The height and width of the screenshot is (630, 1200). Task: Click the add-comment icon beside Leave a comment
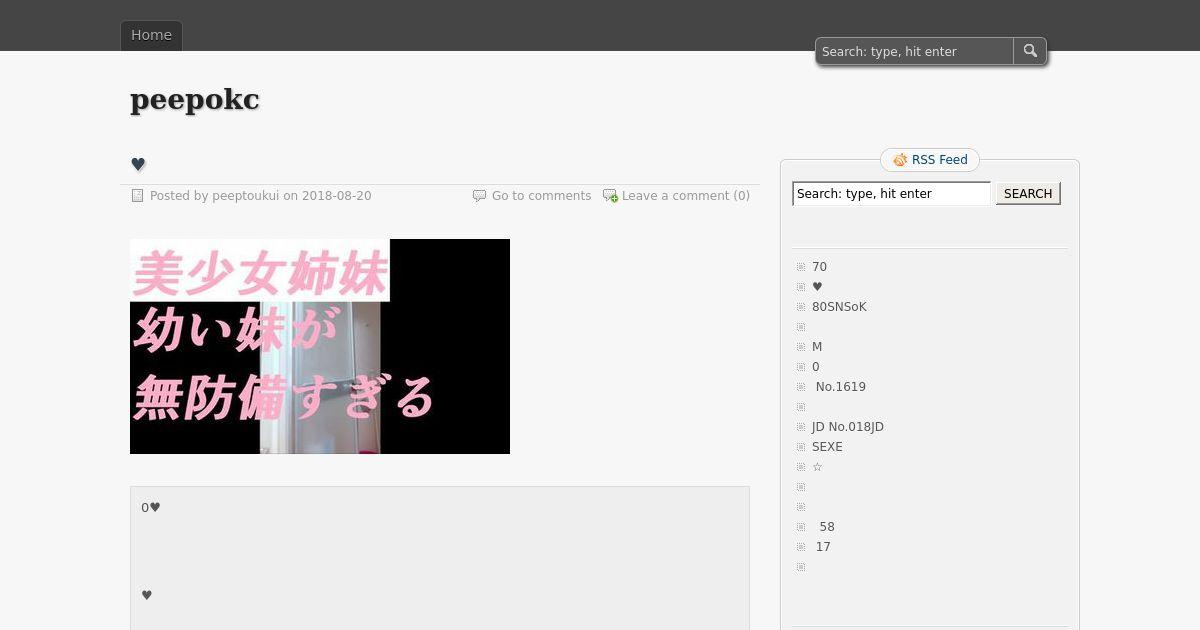(610, 196)
